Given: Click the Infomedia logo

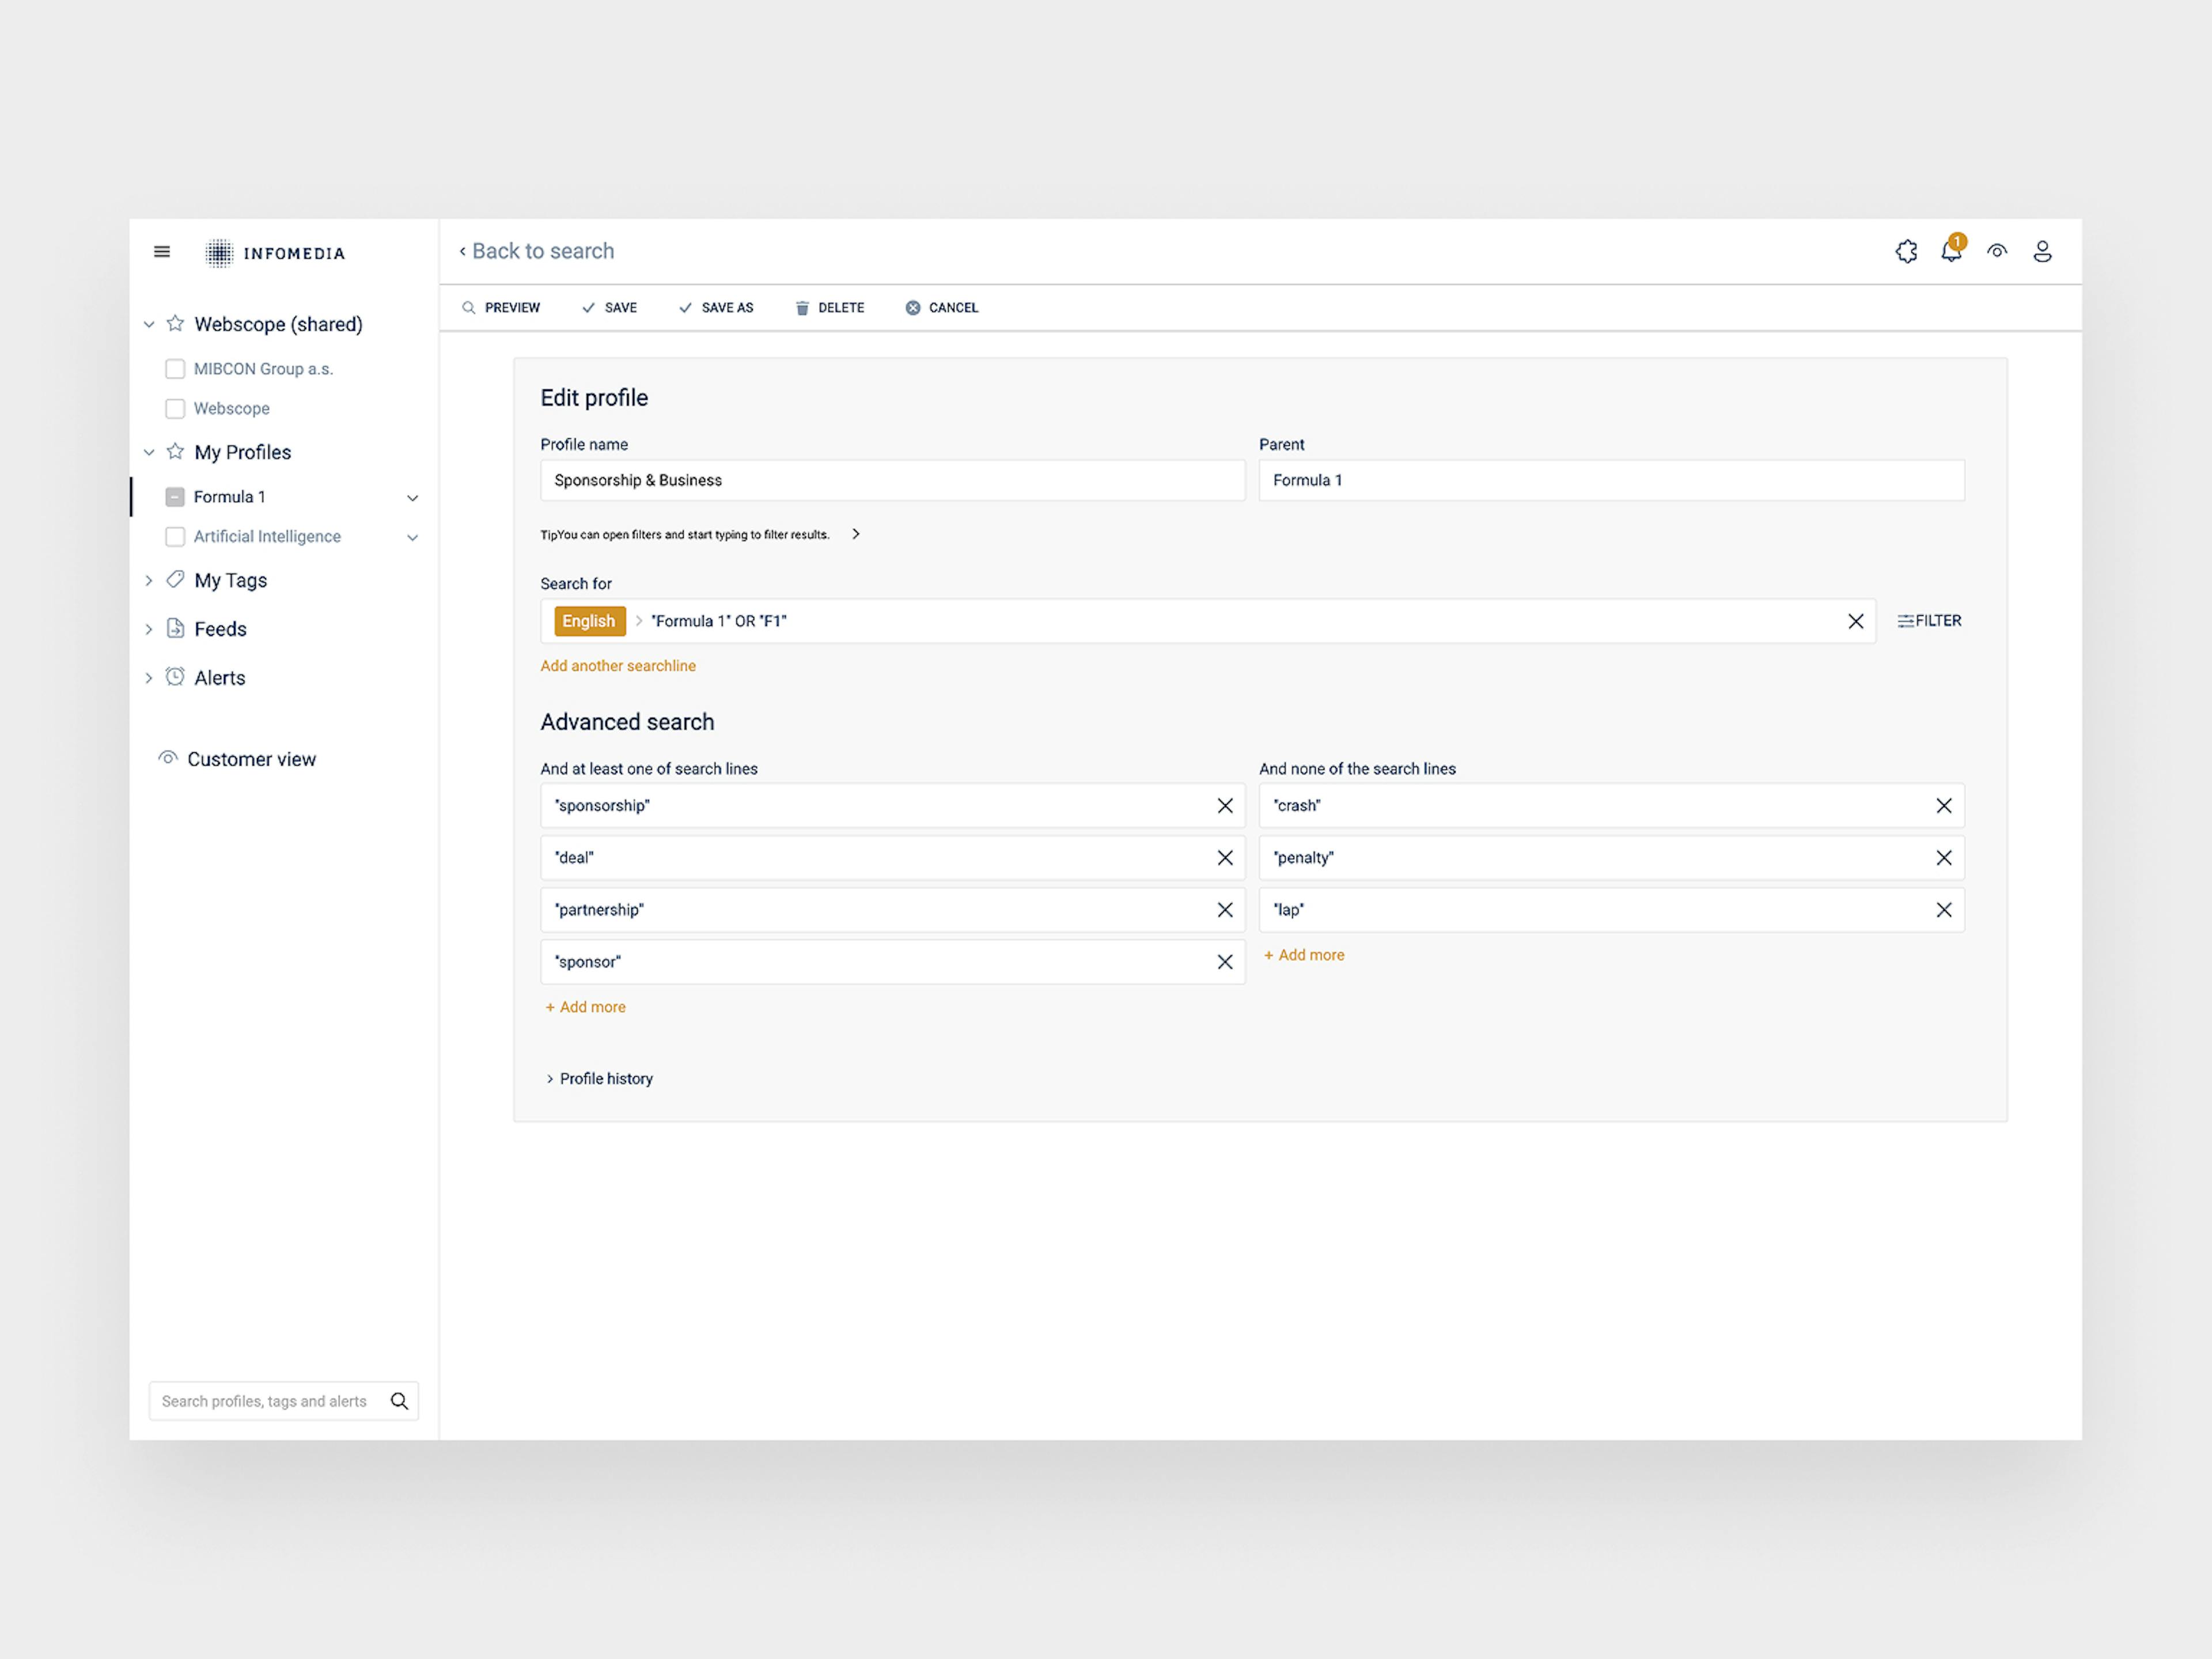Looking at the screenshot, I should pyautogui.click(x=275, y=253).
